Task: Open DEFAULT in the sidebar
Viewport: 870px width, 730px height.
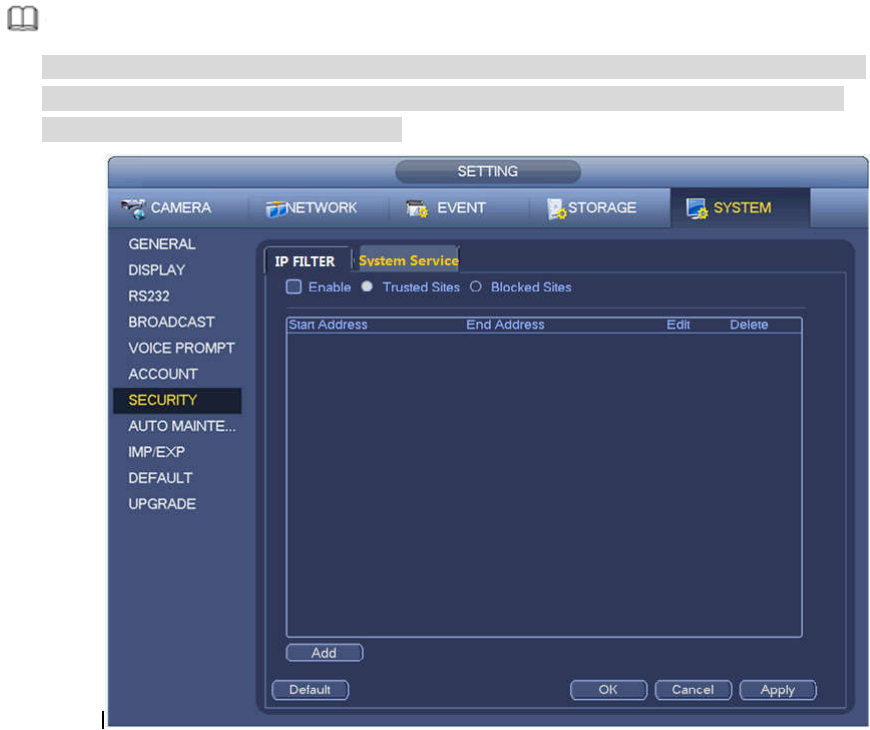Action: (x=160, y=478)
